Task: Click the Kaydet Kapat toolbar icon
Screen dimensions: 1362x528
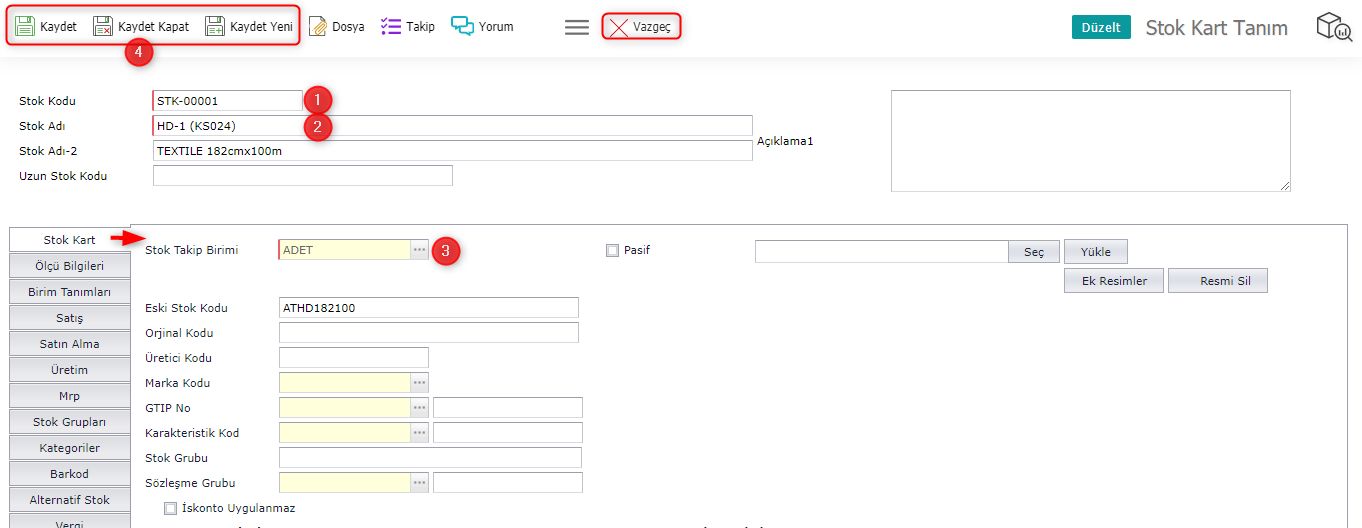Action: pos(103,27)
